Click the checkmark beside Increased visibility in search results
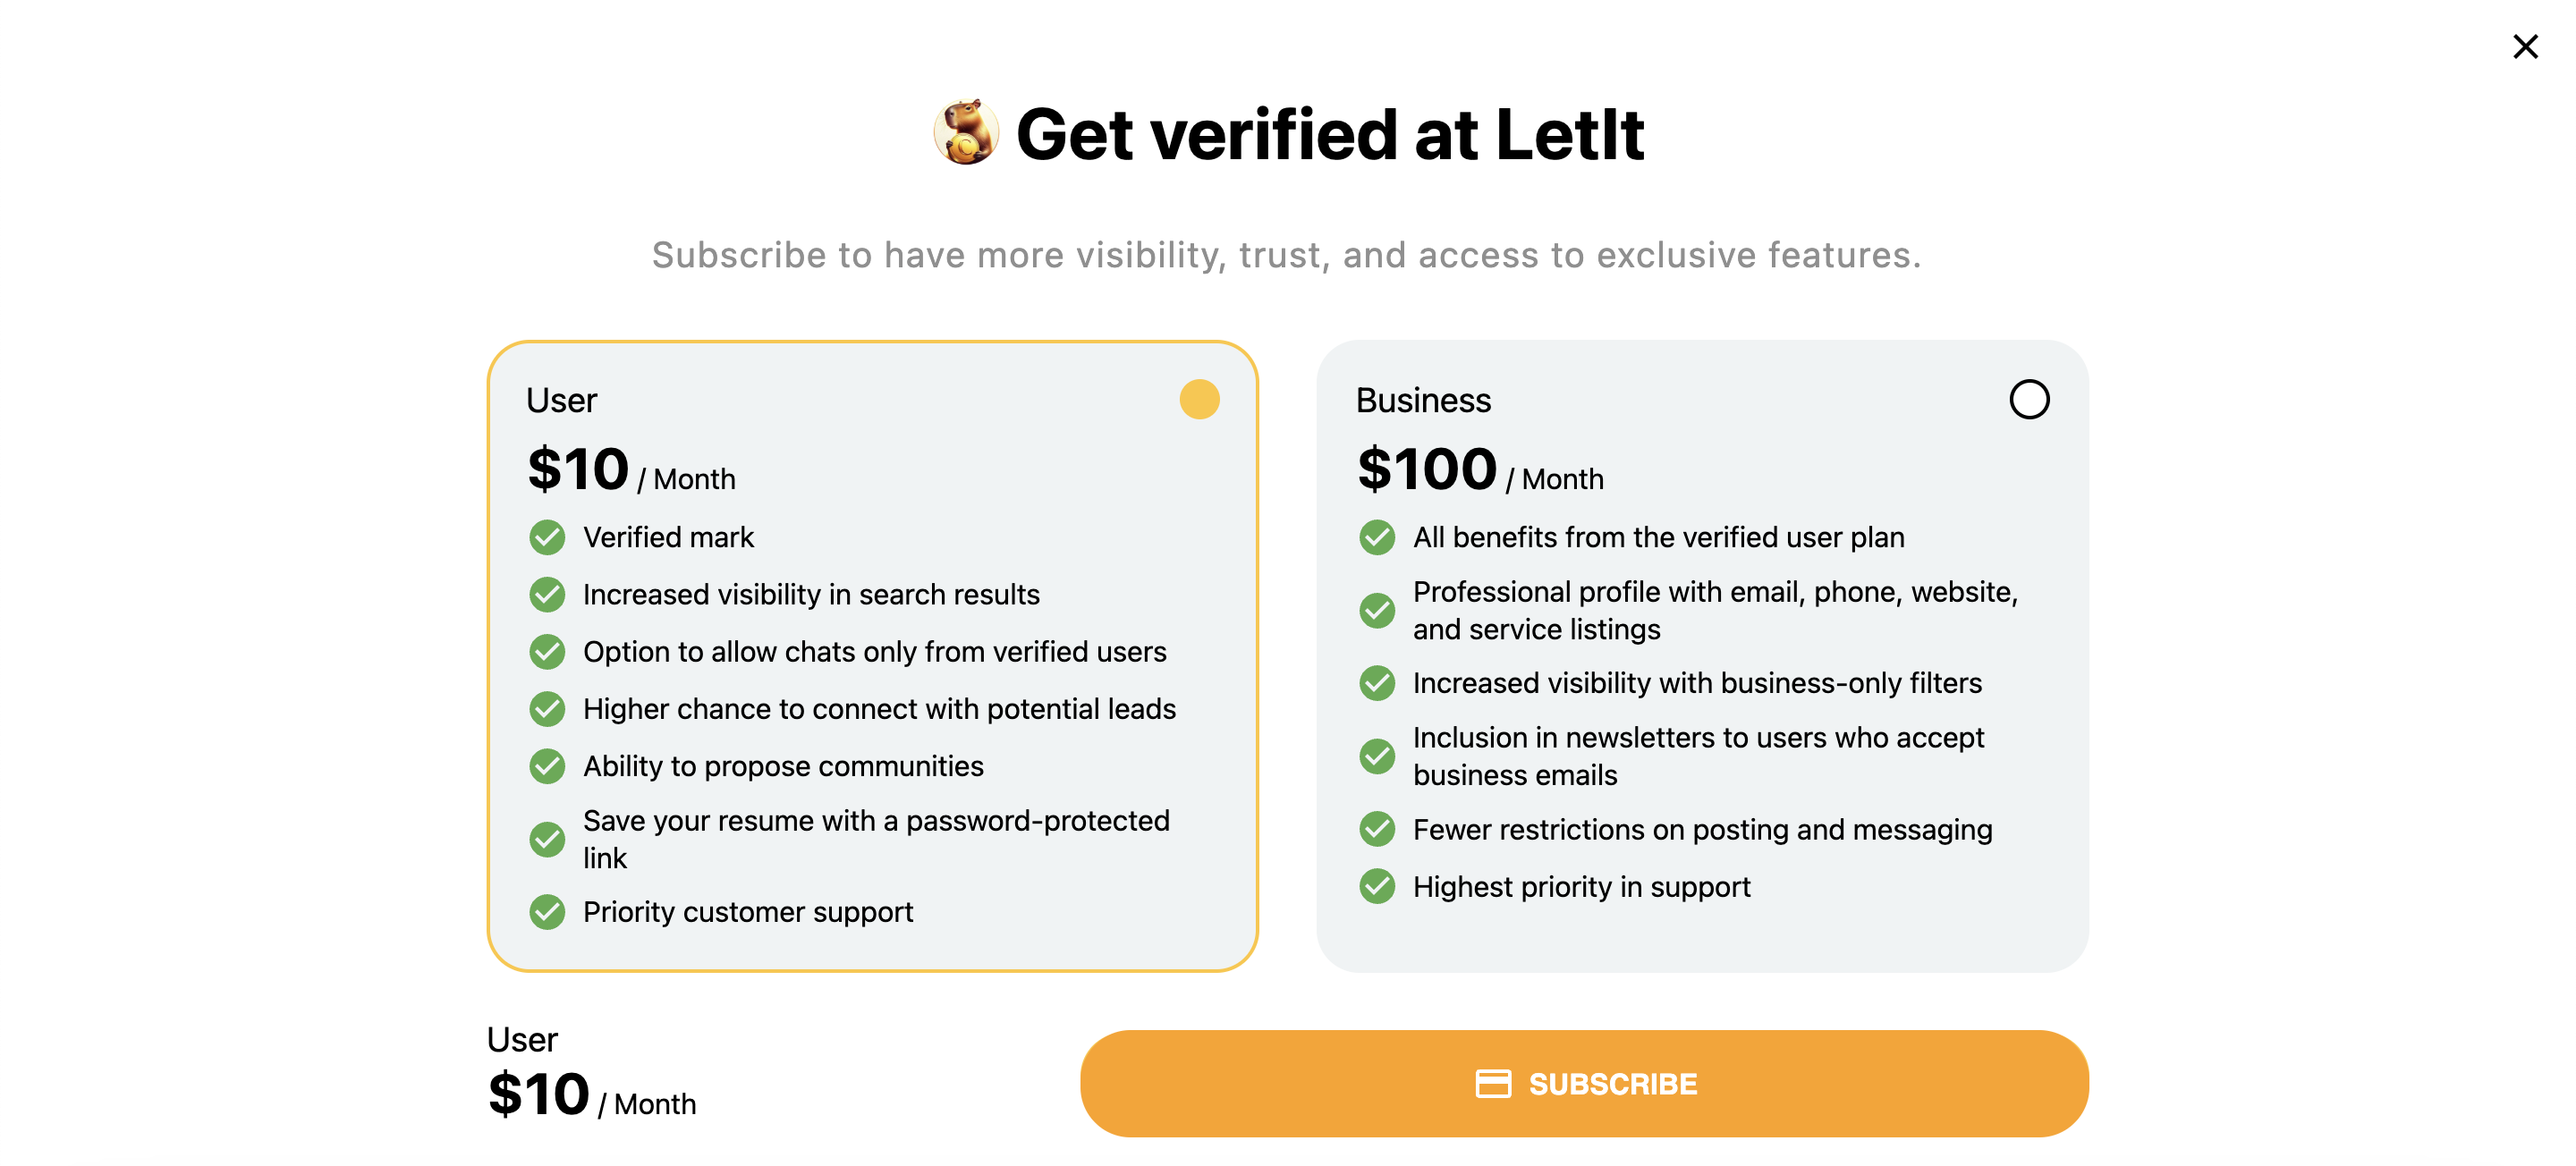This screenshot has height=1166, width=2576. tap(546, 594)
